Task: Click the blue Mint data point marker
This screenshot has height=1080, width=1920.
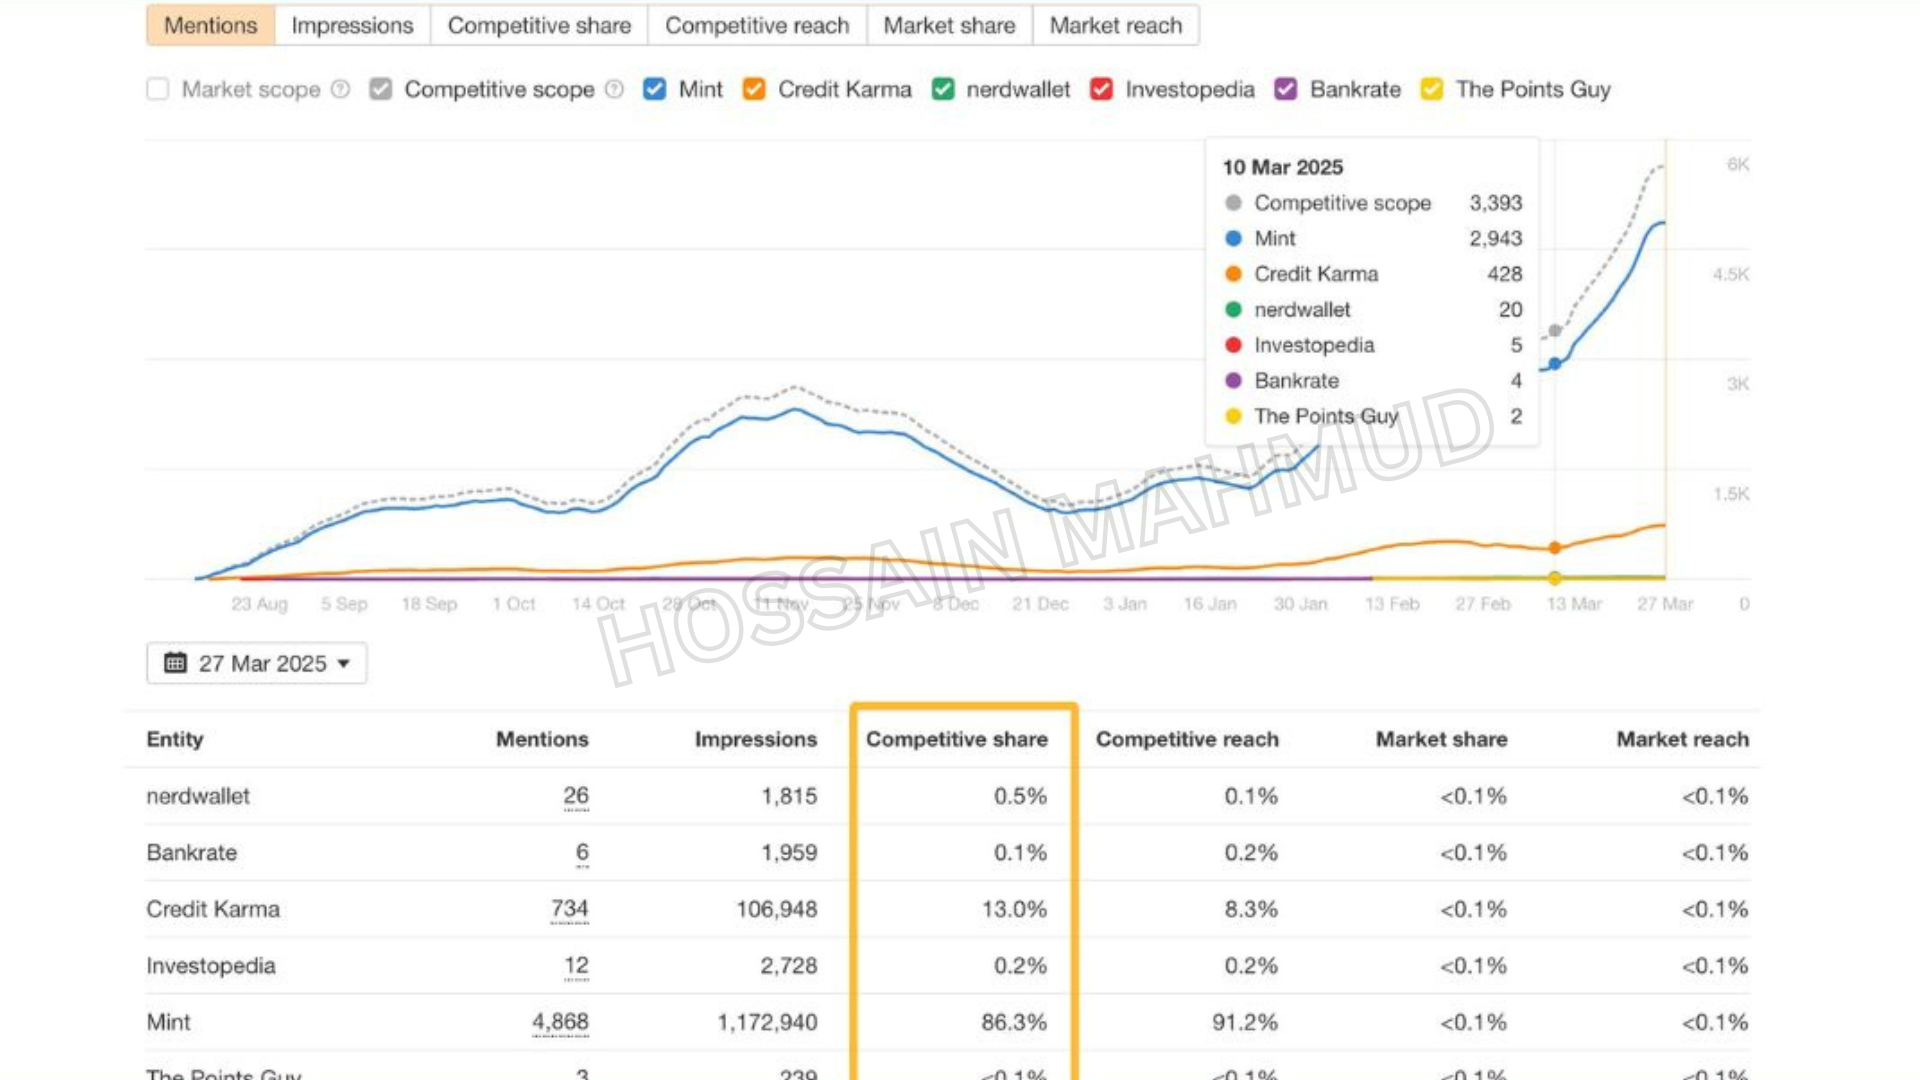Action: 1555,363
